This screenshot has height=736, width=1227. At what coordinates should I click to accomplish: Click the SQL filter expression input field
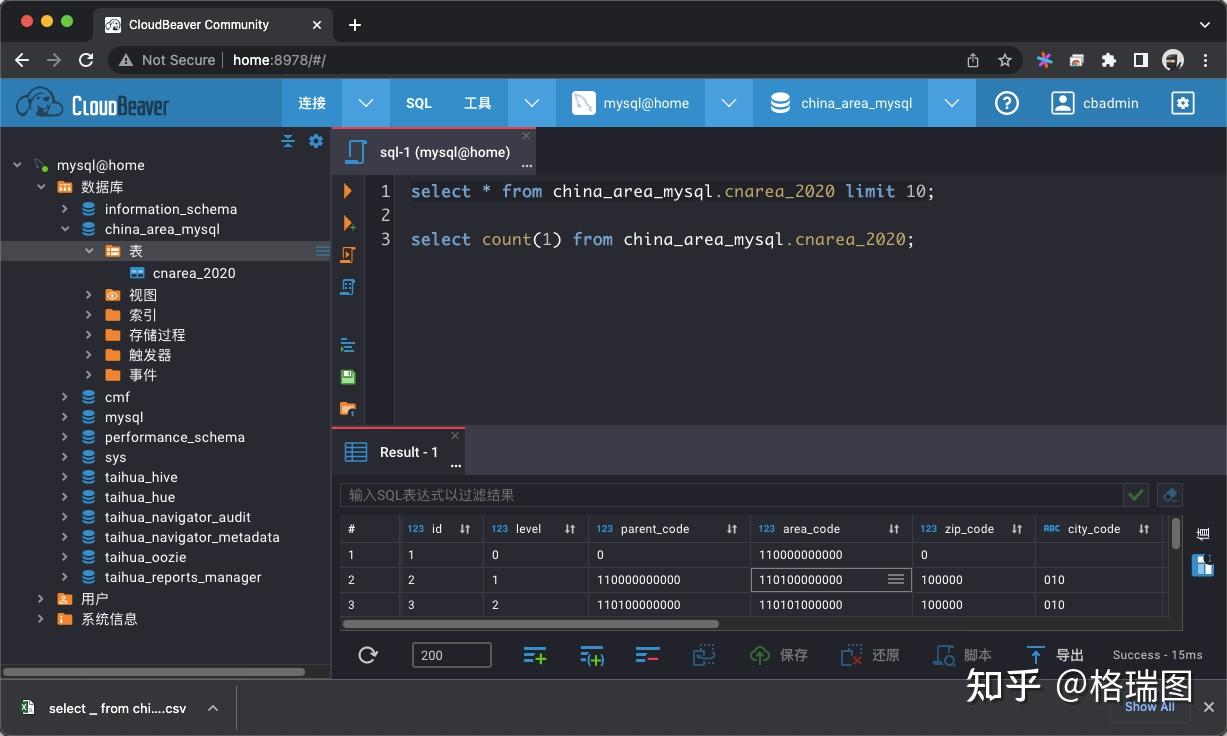pos(730,495)
